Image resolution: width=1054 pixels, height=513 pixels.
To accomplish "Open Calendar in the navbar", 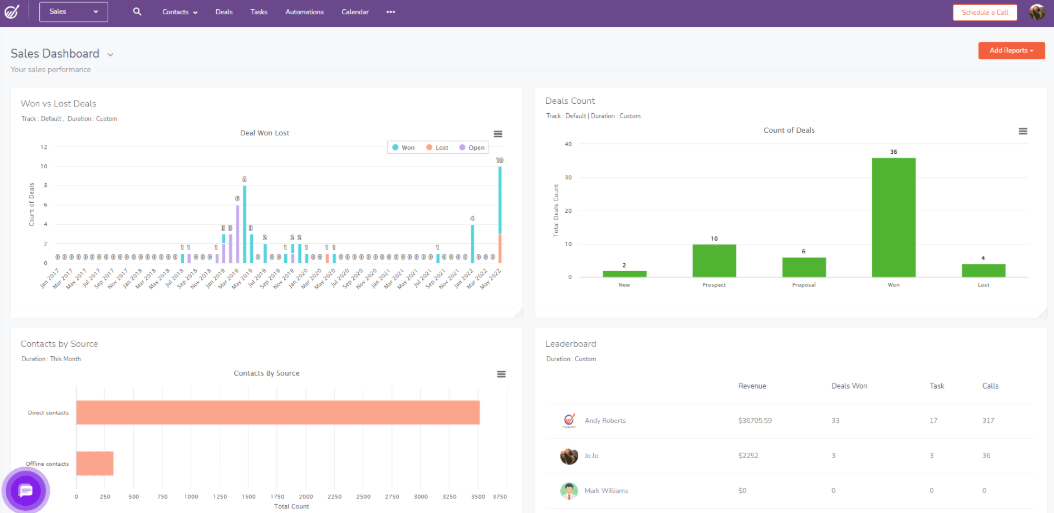I will [x=355, y=12].
